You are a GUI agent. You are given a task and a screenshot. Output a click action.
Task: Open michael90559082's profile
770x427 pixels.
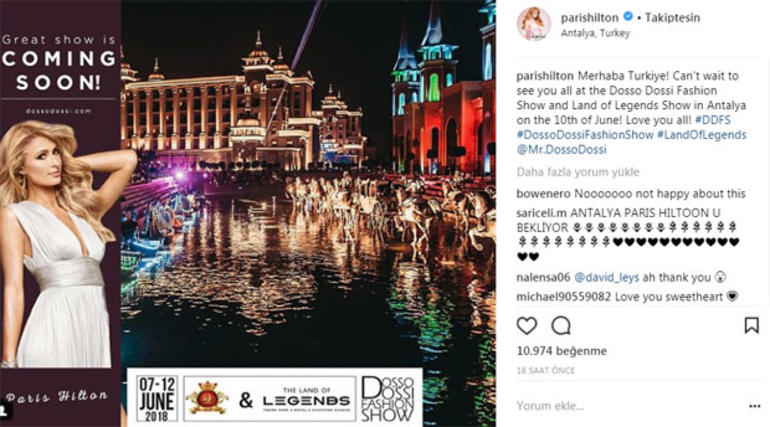[564, 297]
